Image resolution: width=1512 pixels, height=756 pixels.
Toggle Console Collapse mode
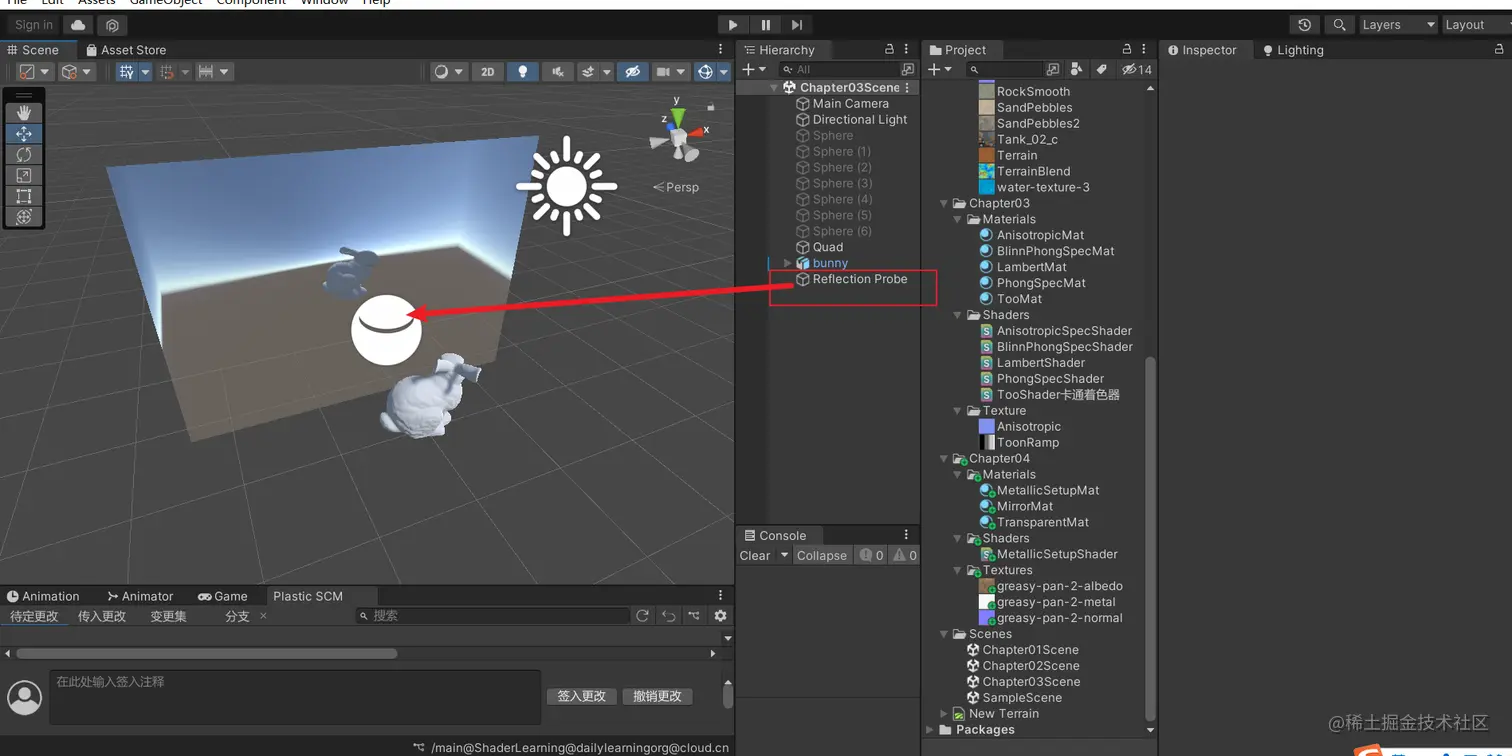click(821, 556)
